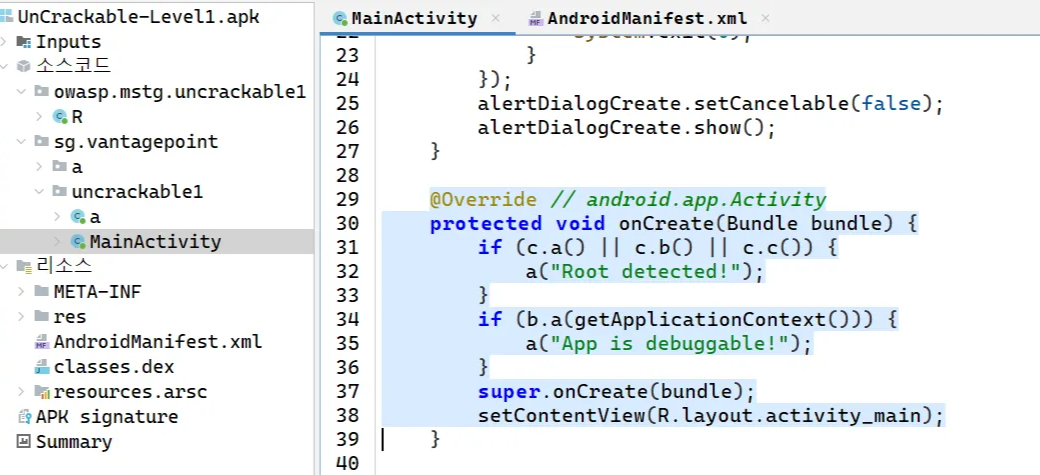Image resolution: width=1040 pixels, height=475 pixels.
Task: Select the Inputs tree row
Action: coord(157,42)
